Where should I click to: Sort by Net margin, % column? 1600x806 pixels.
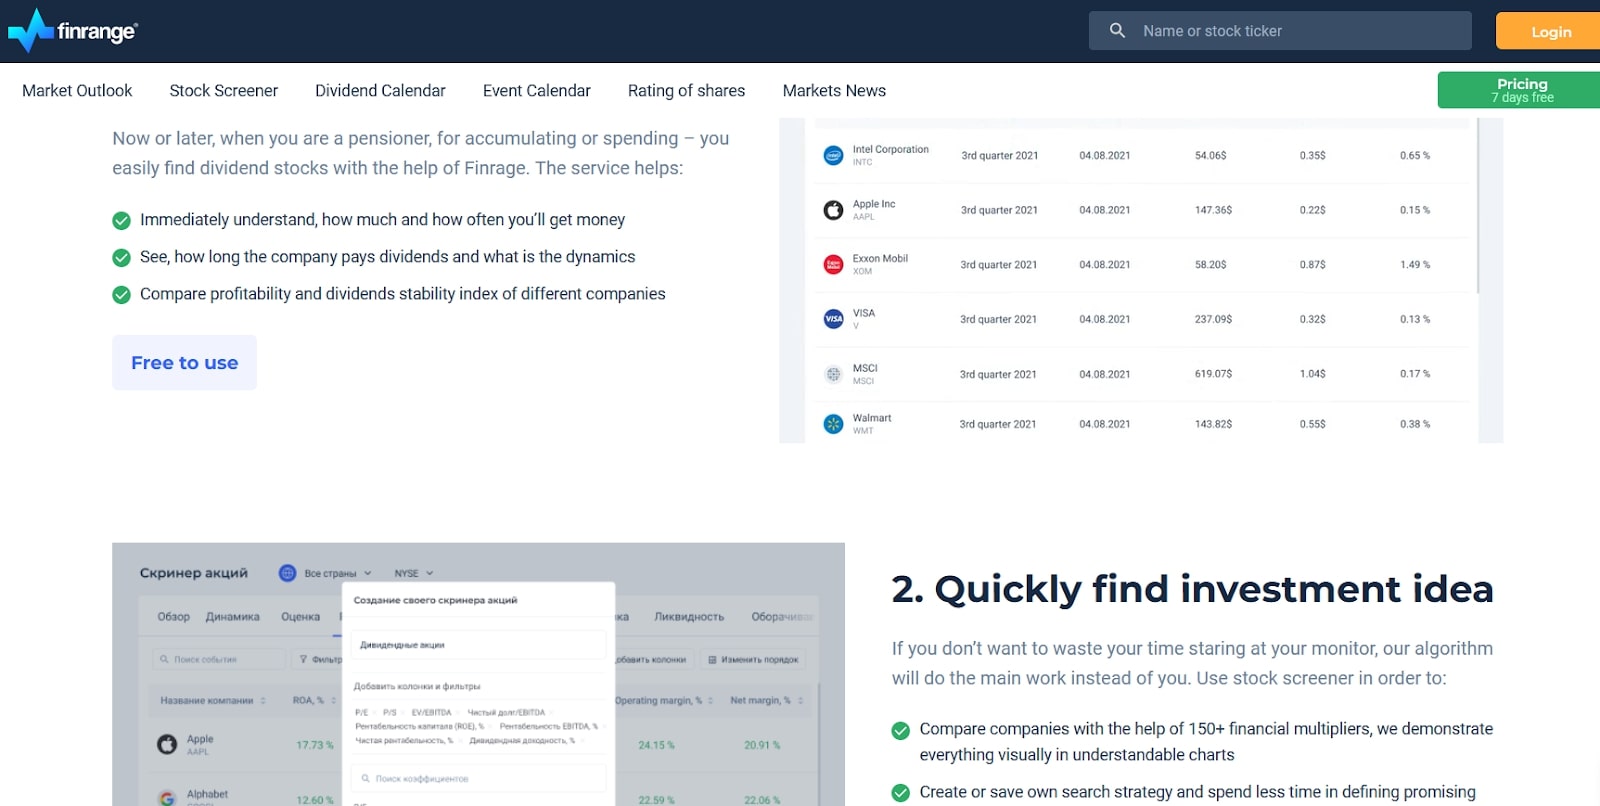click(766, 700)
